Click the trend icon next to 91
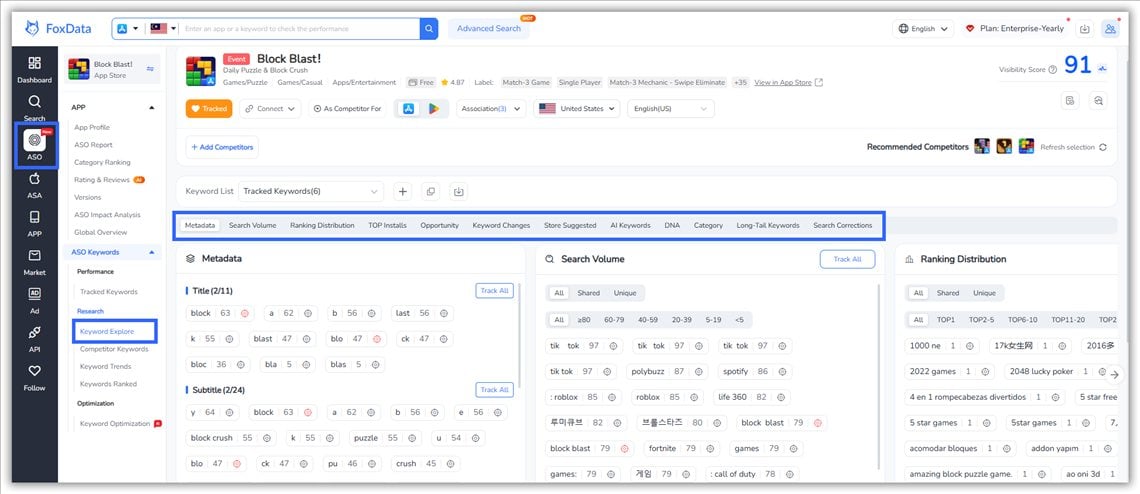Screen dimensions: 1140x494 [x=1103, y=68]
